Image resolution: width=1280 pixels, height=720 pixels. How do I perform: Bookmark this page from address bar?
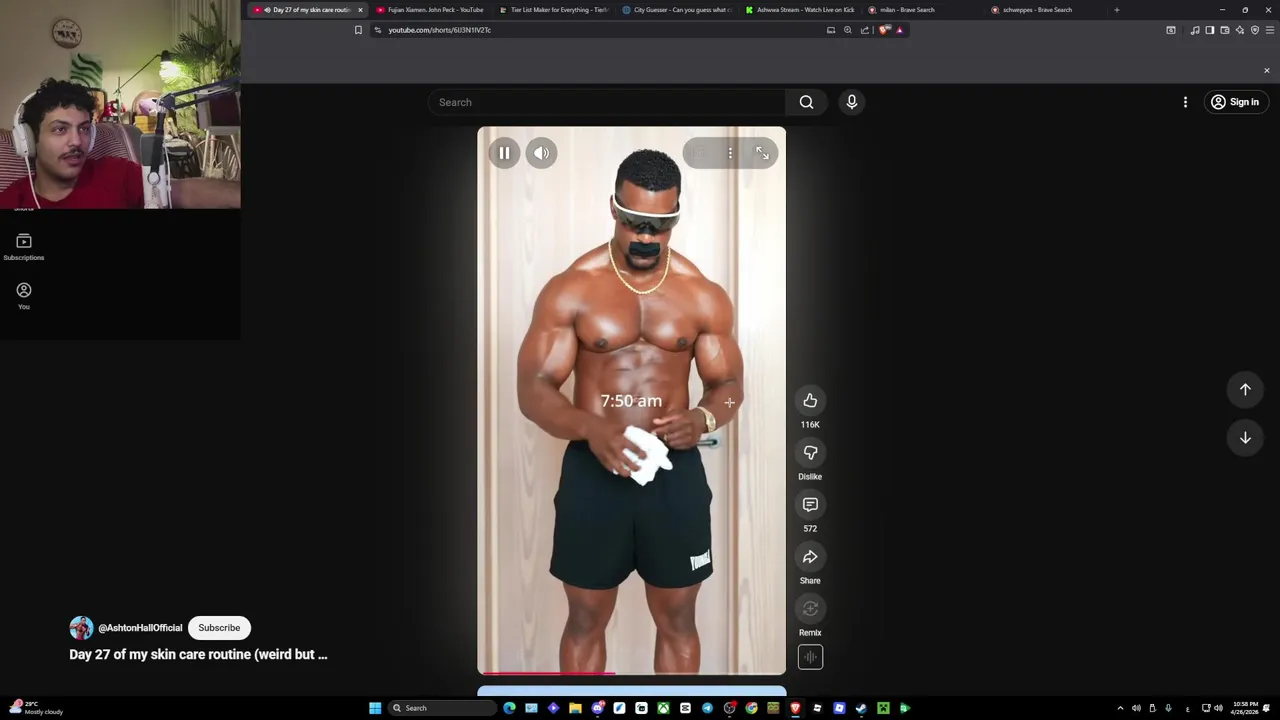pos(358,30)
